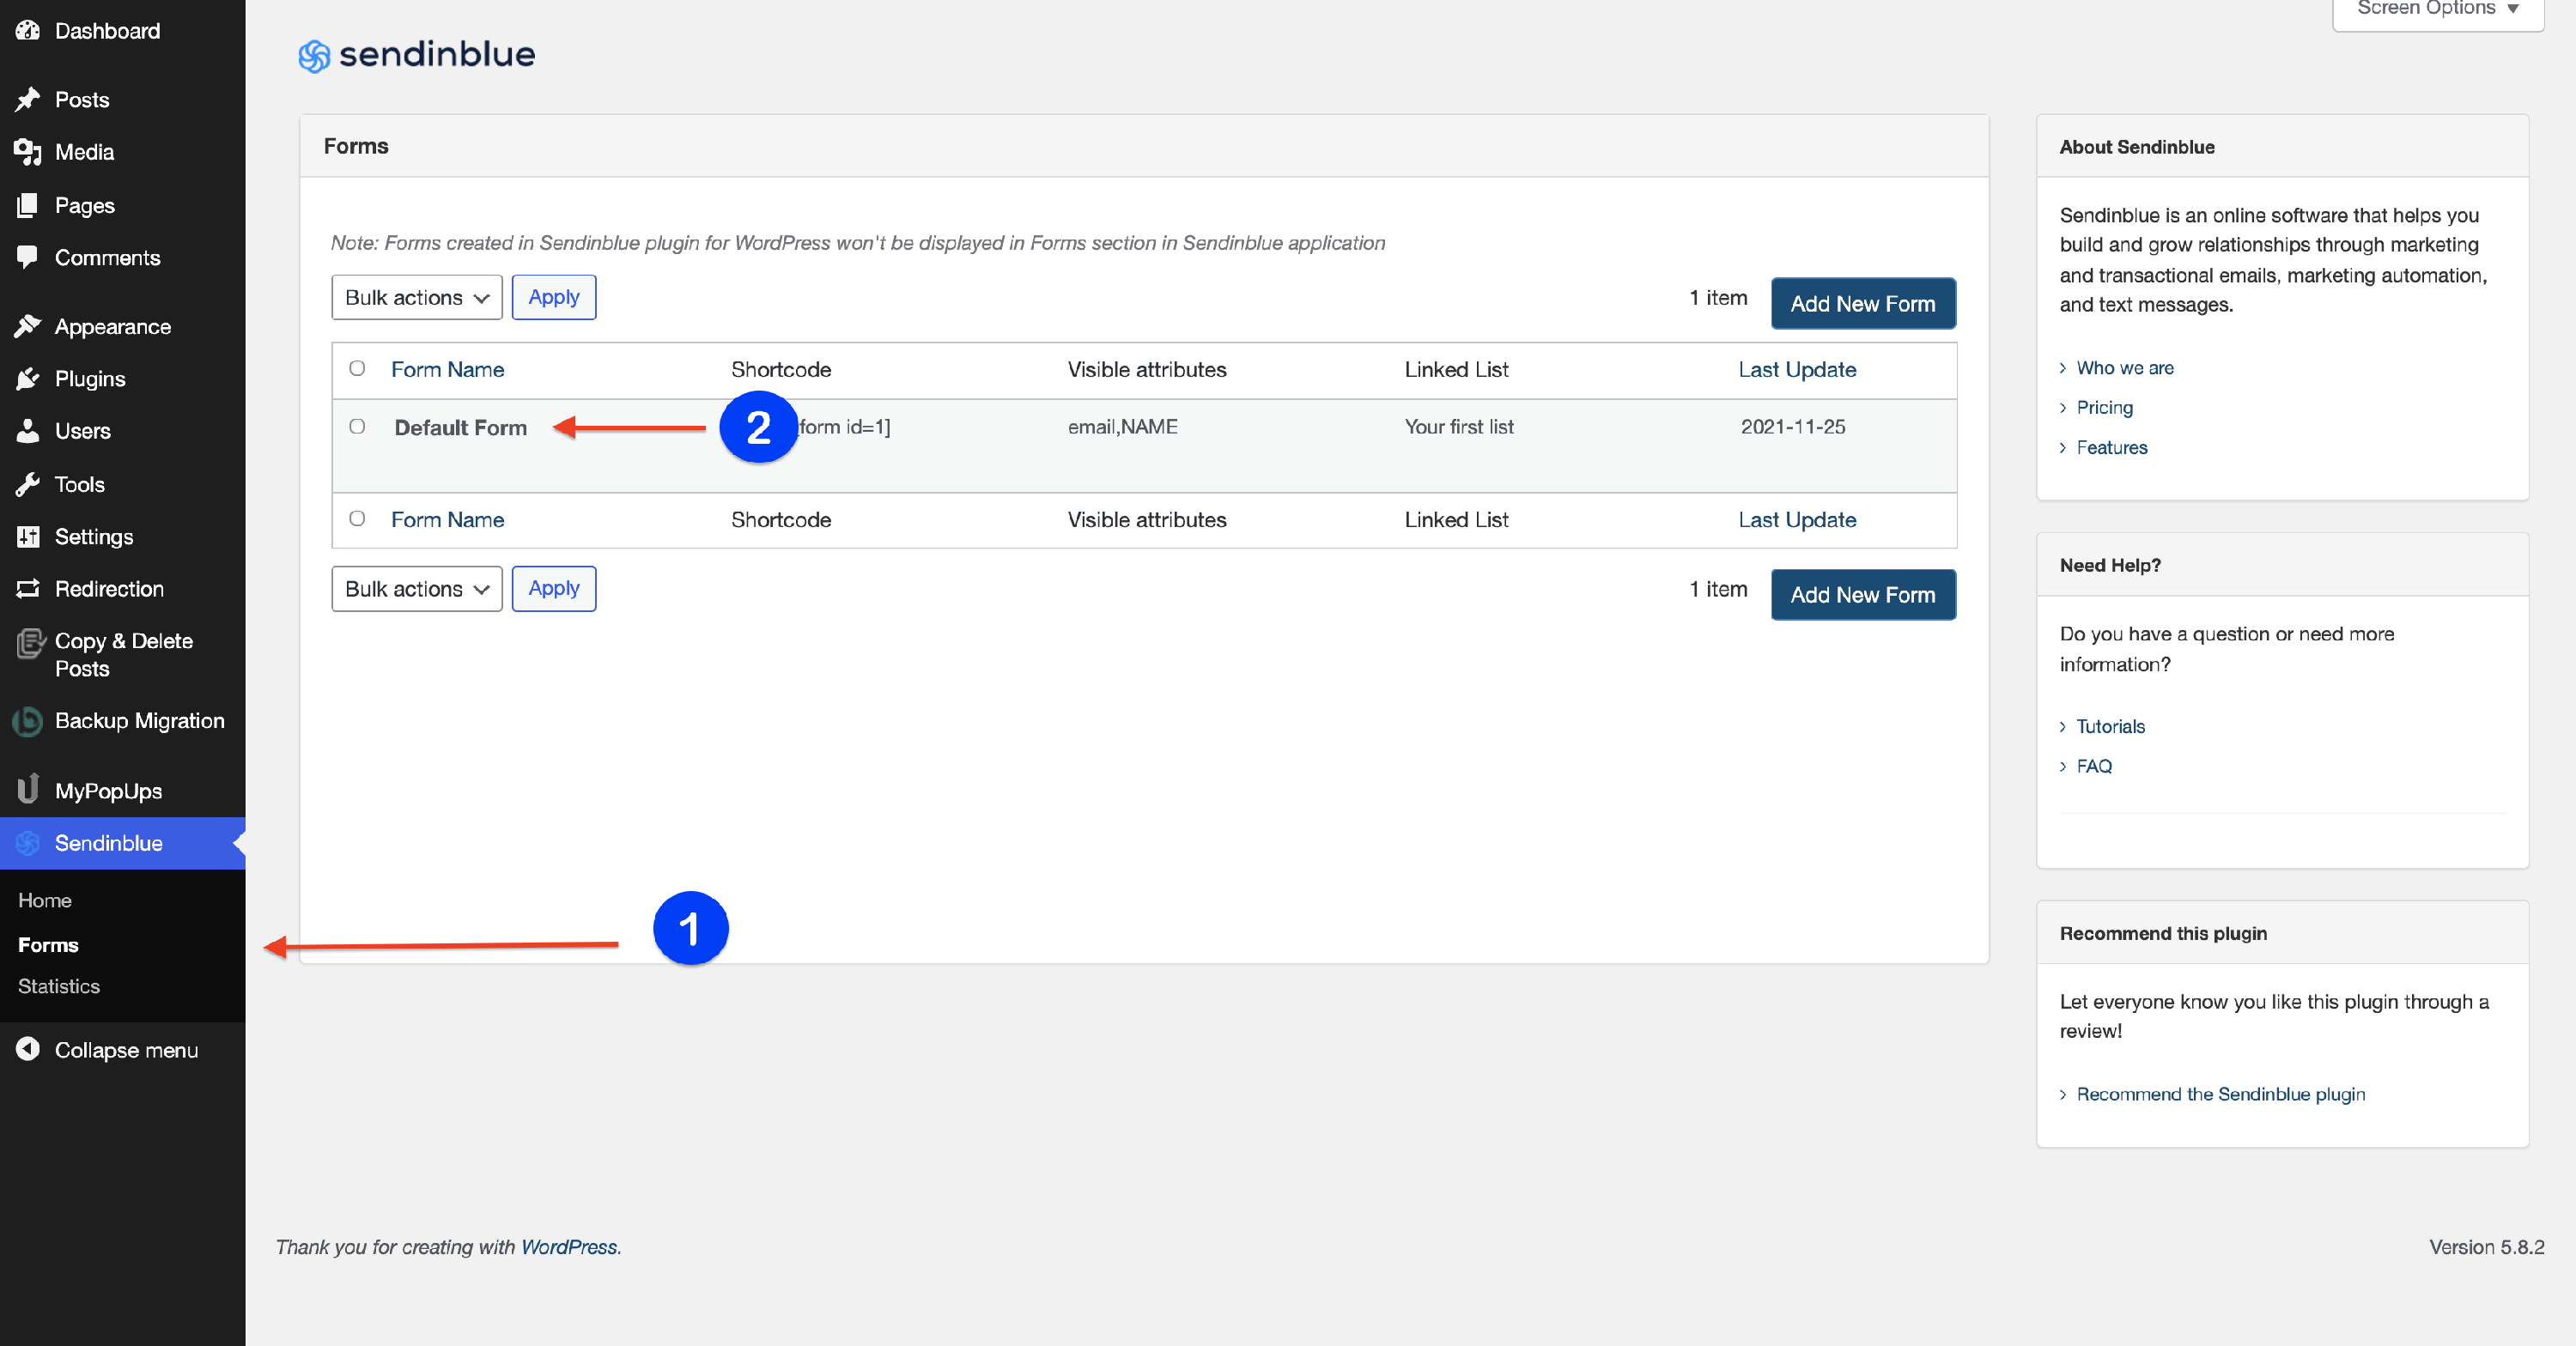Click the Backup Migration icon
The height and width of the screenshot is (1346, 2576).
pos(28,721)
